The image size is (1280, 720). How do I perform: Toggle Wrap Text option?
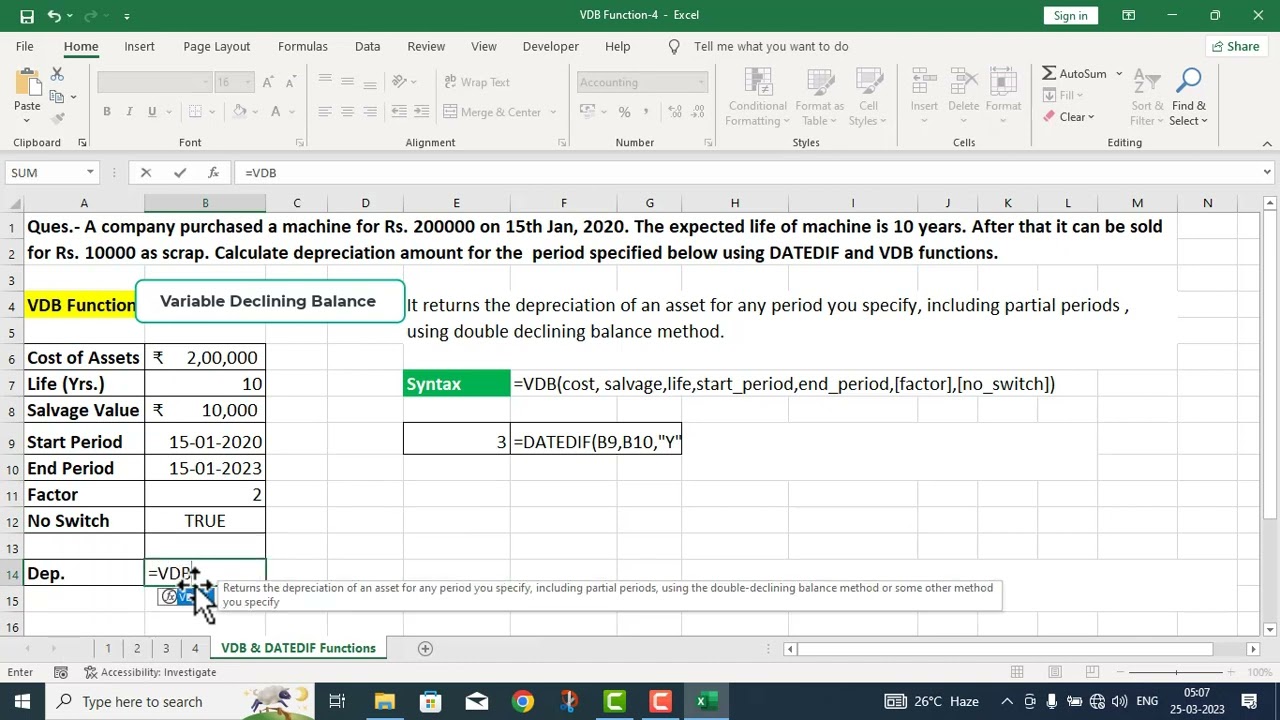click(476, 82)
